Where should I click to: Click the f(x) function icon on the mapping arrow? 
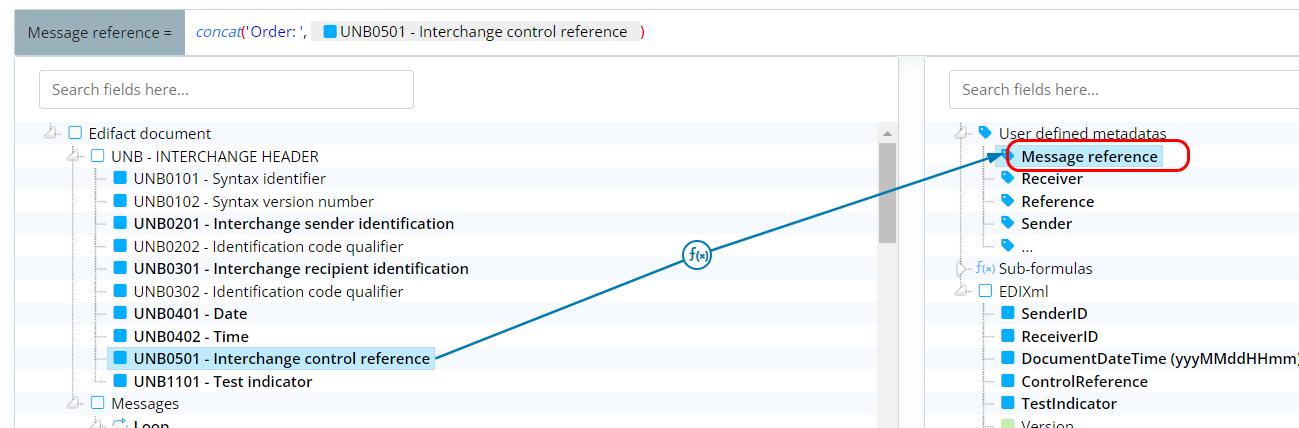[x=697, y=255]
